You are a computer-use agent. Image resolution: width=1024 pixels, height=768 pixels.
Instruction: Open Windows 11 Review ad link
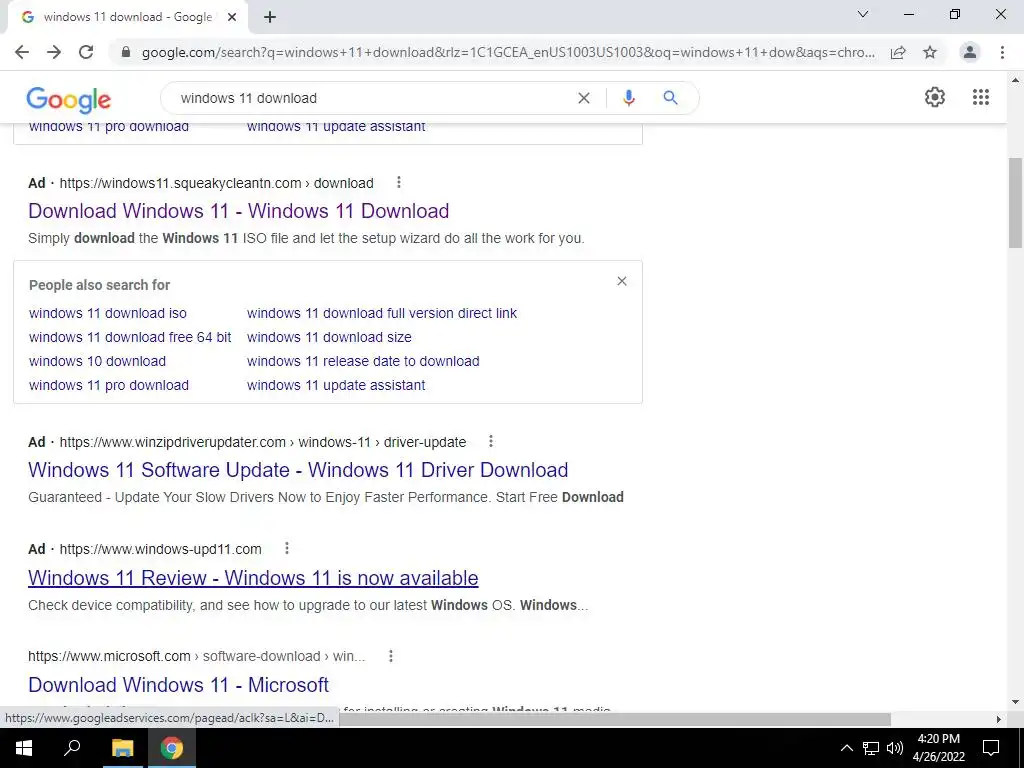point(253,578)
